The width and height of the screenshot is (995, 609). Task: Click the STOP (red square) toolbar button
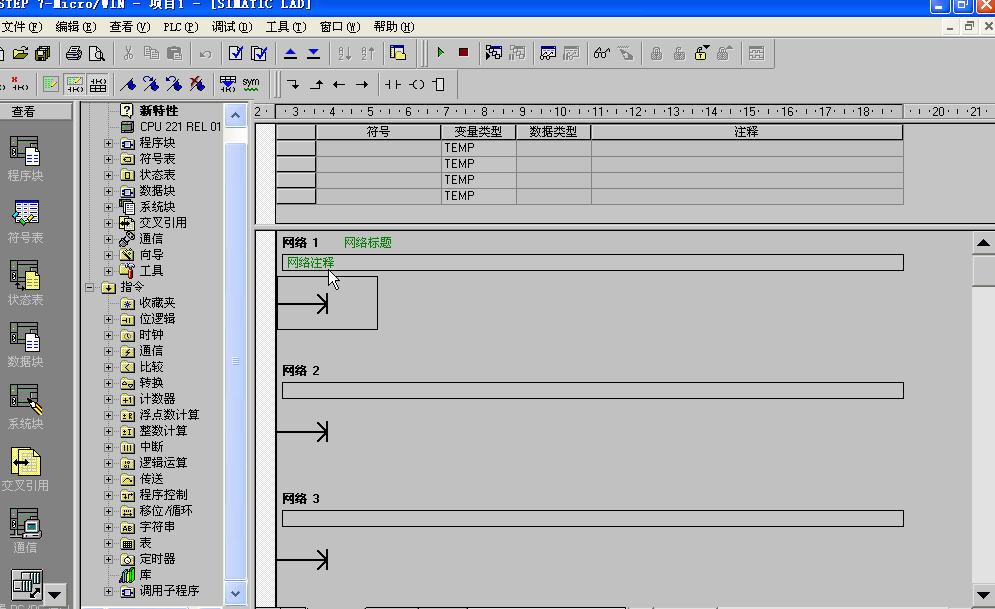(463, 53)
